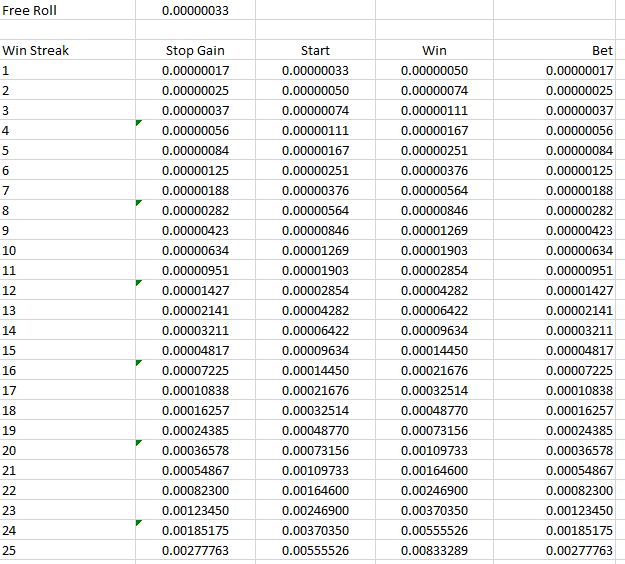Select Bet cell 0.00000037 in row 3
This screenshot has width=625, height=564.
554,110
